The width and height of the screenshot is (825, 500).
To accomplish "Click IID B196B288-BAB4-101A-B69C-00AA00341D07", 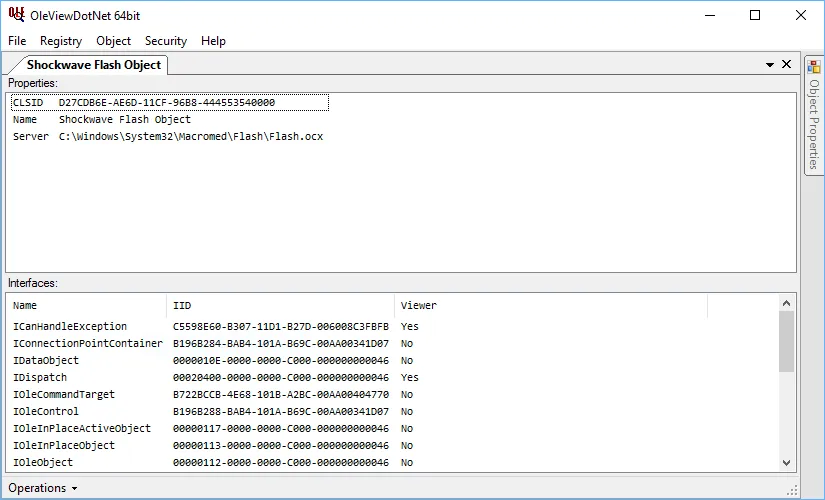I will pyautogui.click(x=281, y=411).
